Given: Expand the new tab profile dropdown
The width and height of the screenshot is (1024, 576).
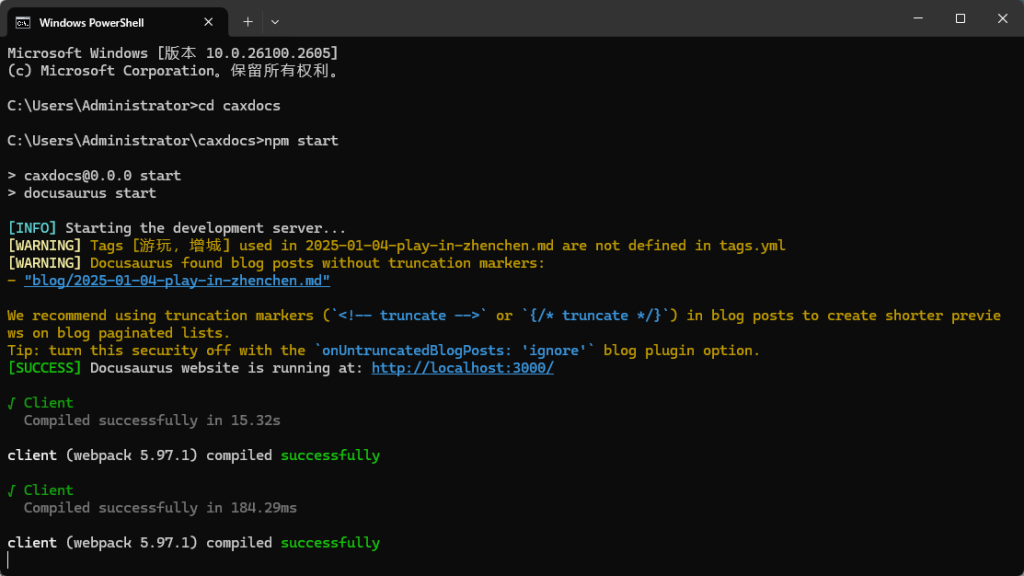Looking at the screenshot, I should 275,22.
